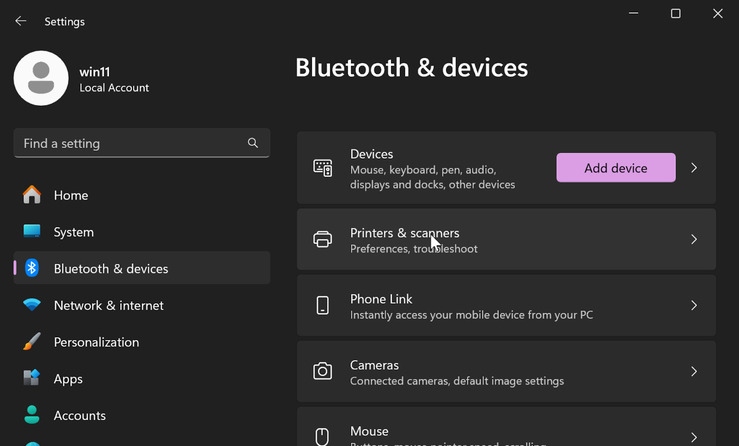The height and width of the screenshot is (446, 739).
Task: Open Personalization category
Action: [x=141, y=342]
